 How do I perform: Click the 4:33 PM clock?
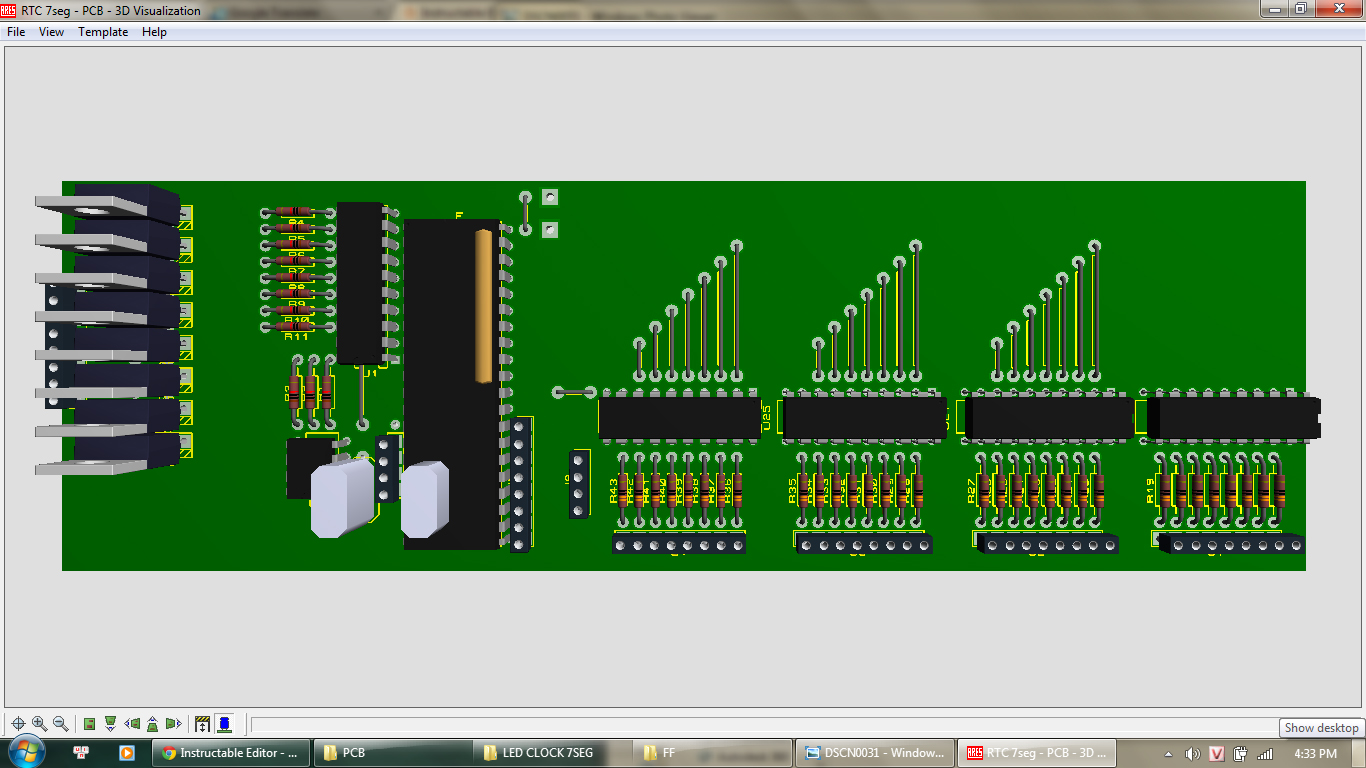[1314, 753]
